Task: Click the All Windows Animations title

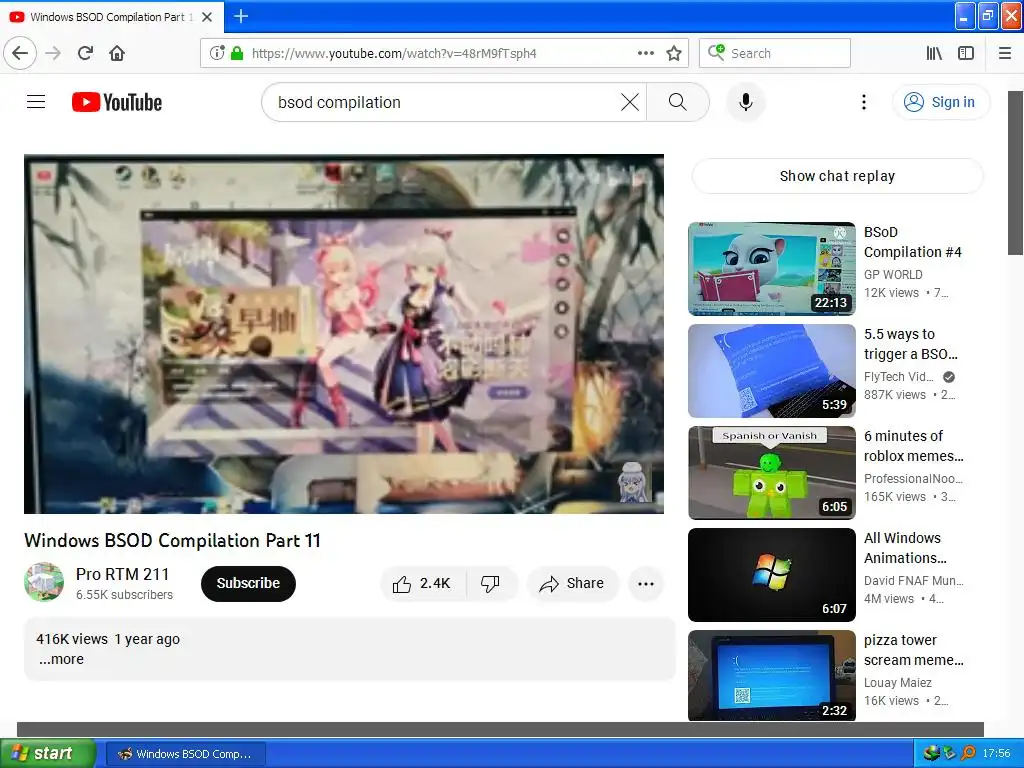Action: [905, 548]
